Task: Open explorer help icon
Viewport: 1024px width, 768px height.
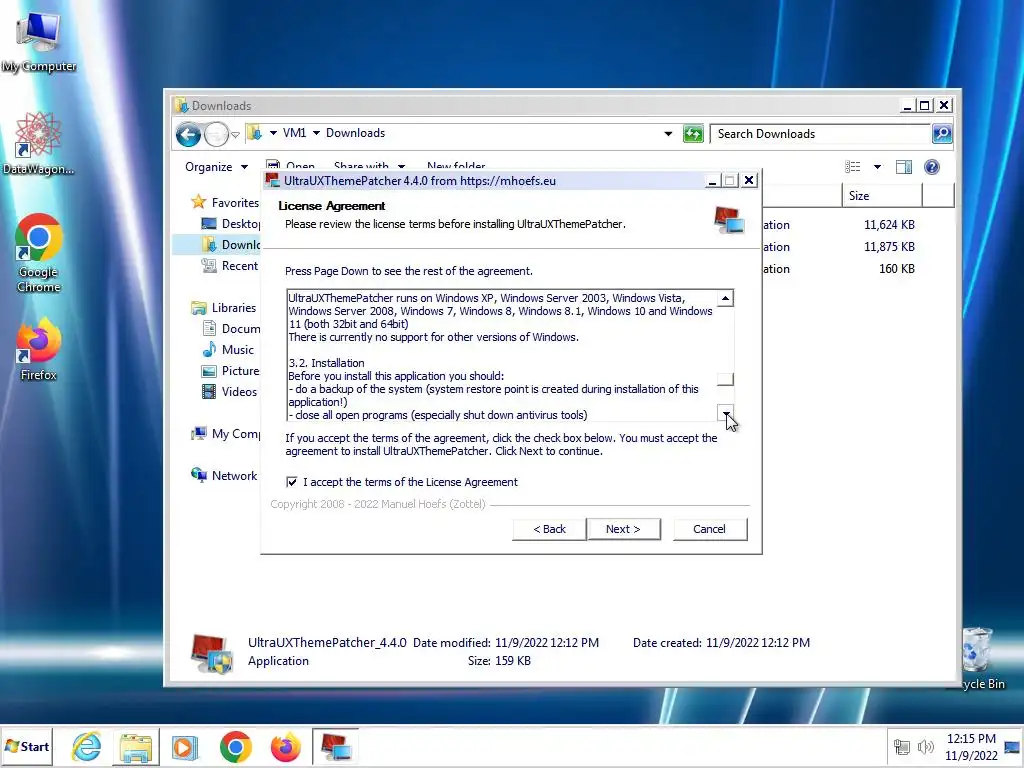Action: (932, 167)
